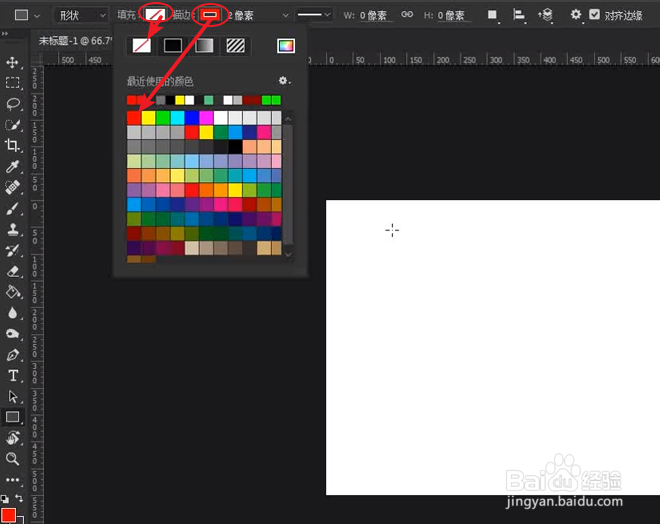Open the fill swatch dropdown
This screenshot has width=660, height=524.
pos(155,15)
